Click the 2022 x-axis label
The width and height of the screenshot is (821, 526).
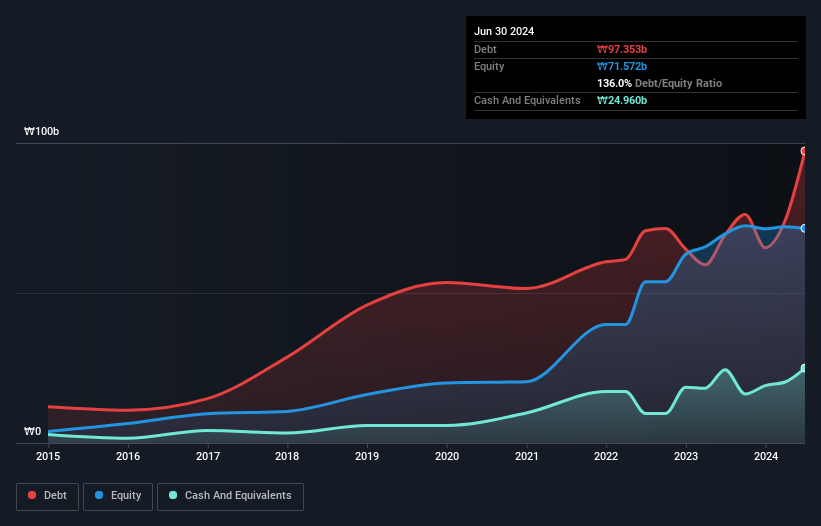(606, 456)
